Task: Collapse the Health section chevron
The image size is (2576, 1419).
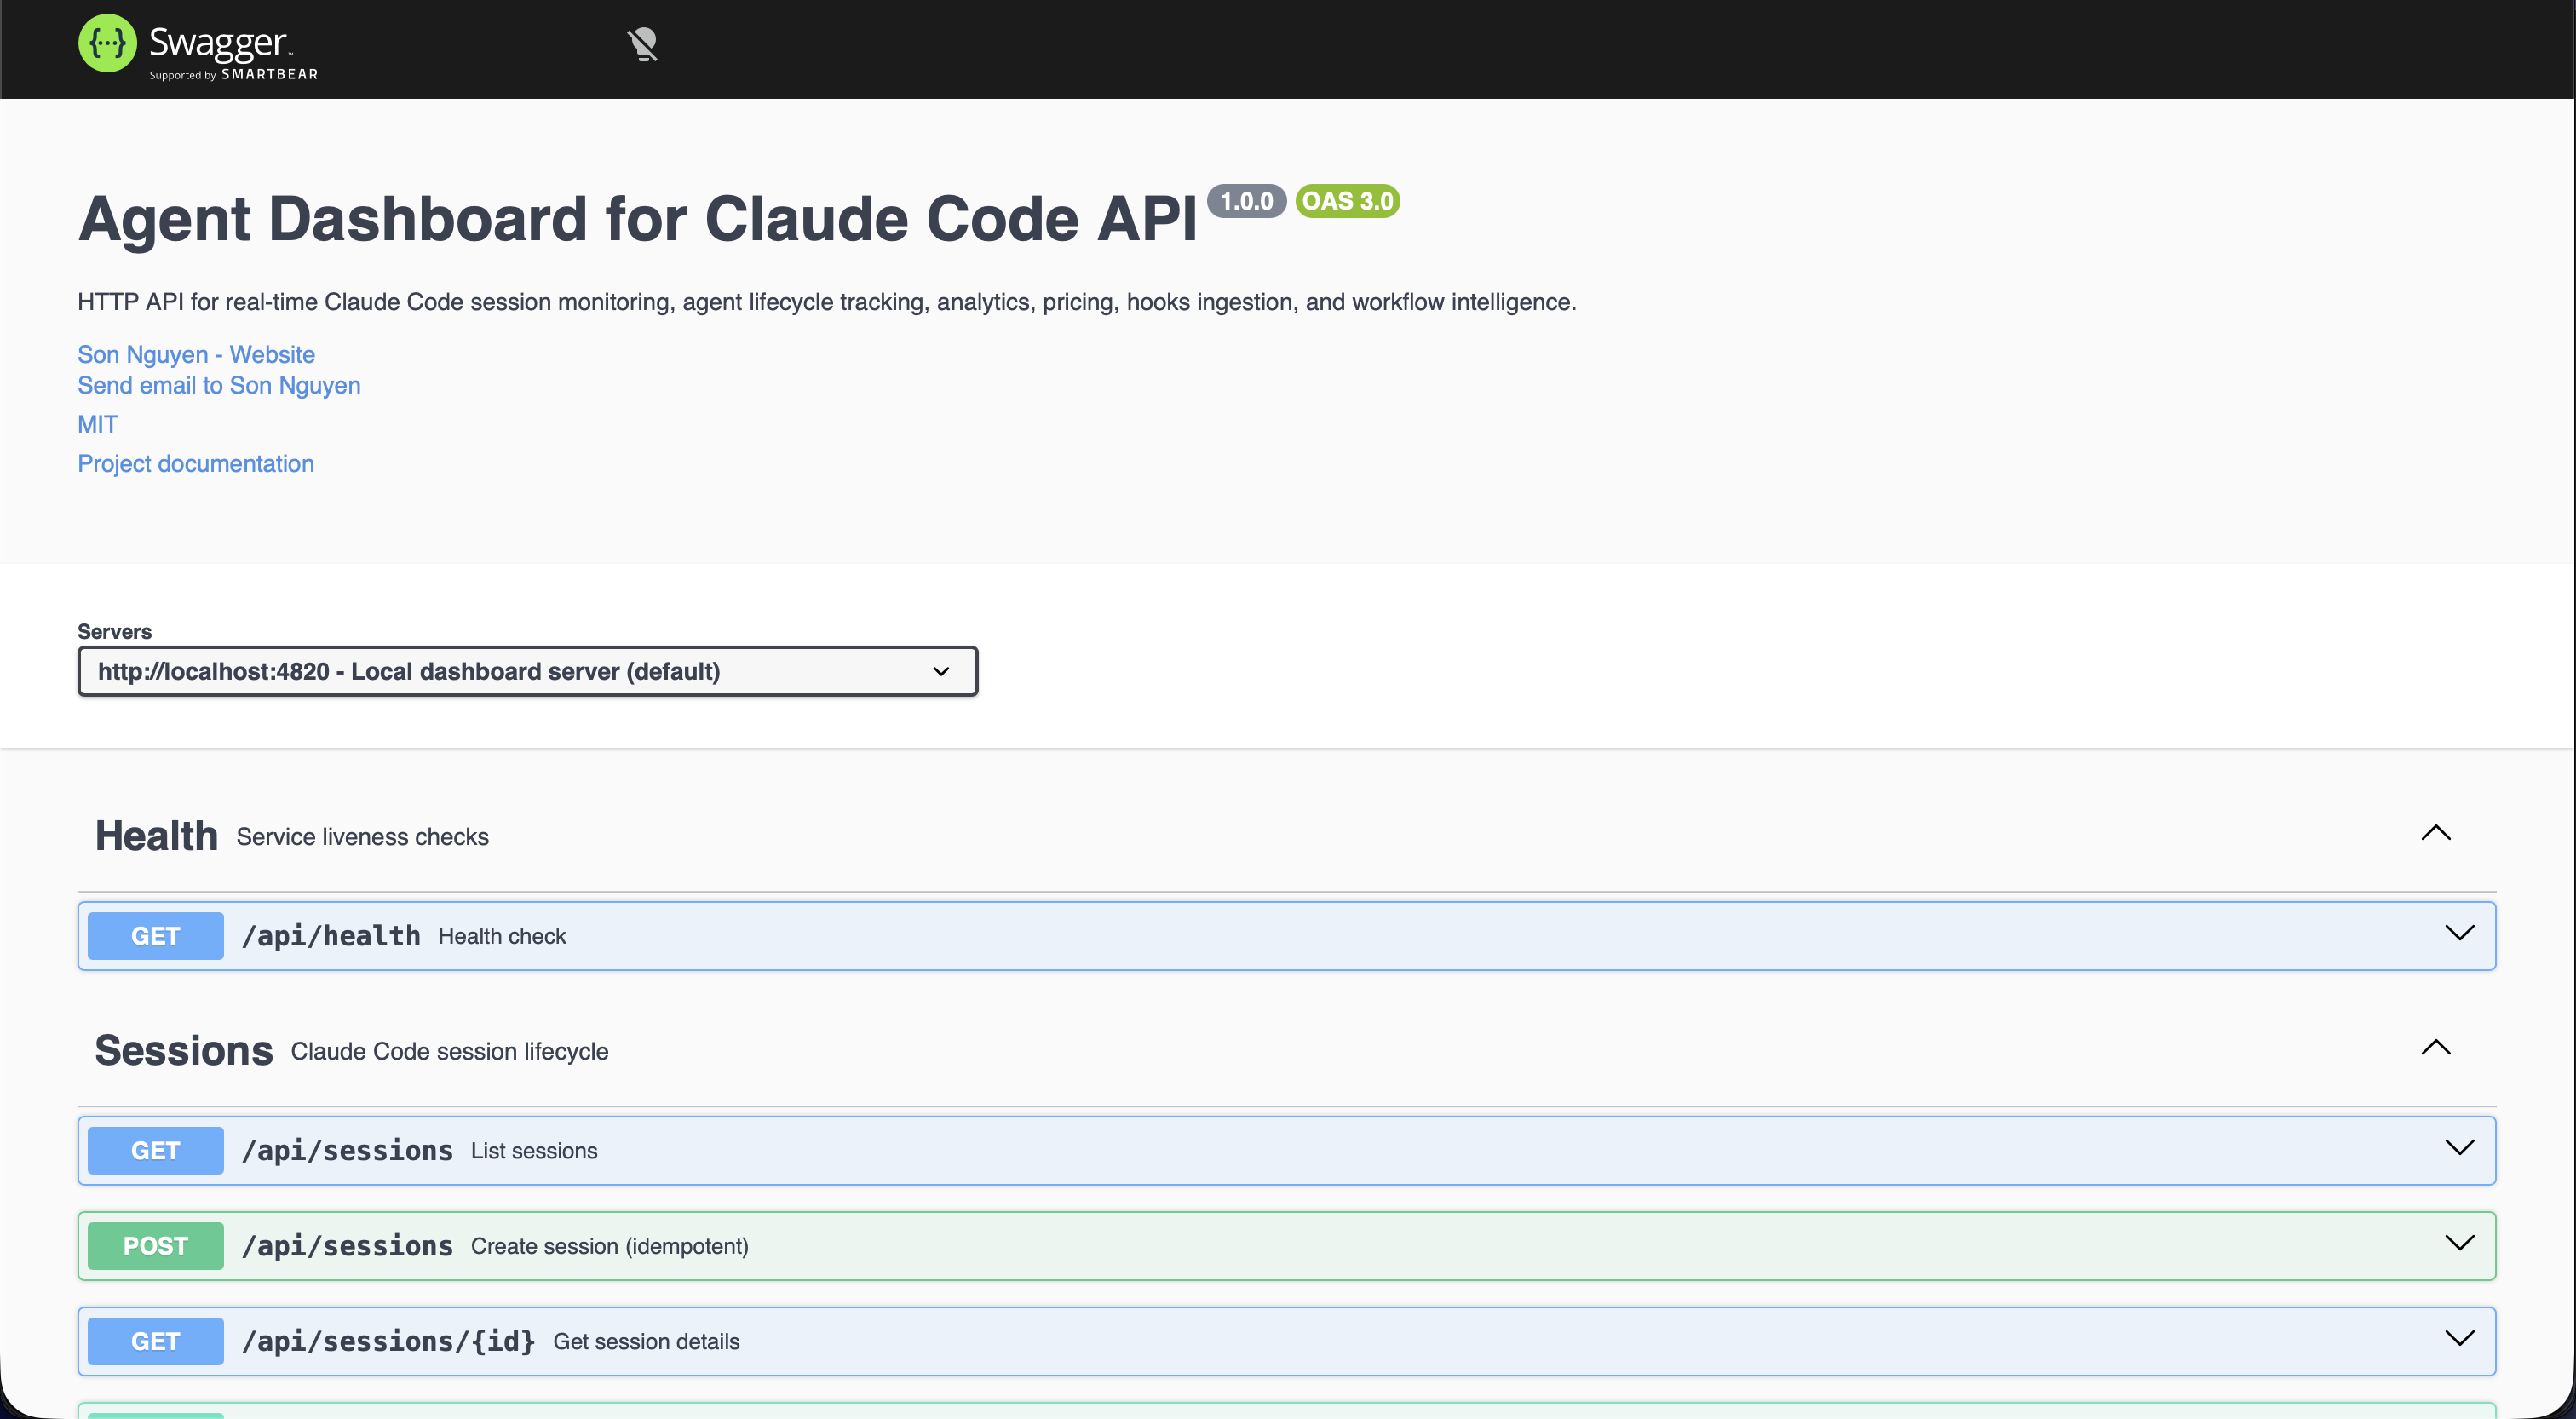Action: pyautogui.click(x=2436, y=833)
